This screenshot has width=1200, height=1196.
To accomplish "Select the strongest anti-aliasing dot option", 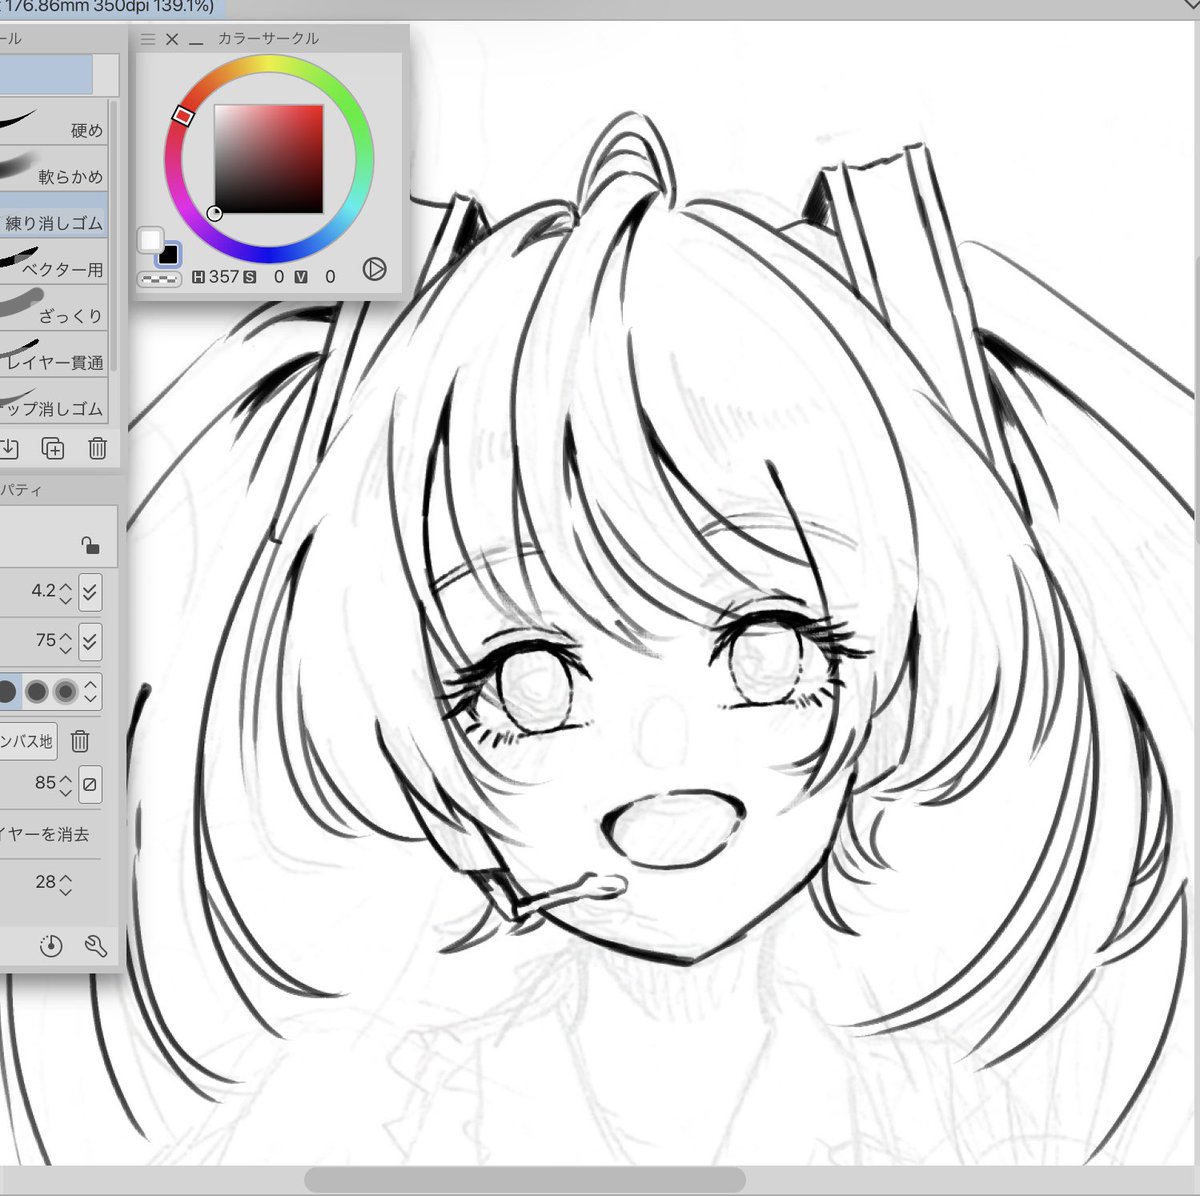I will (66, 691).
